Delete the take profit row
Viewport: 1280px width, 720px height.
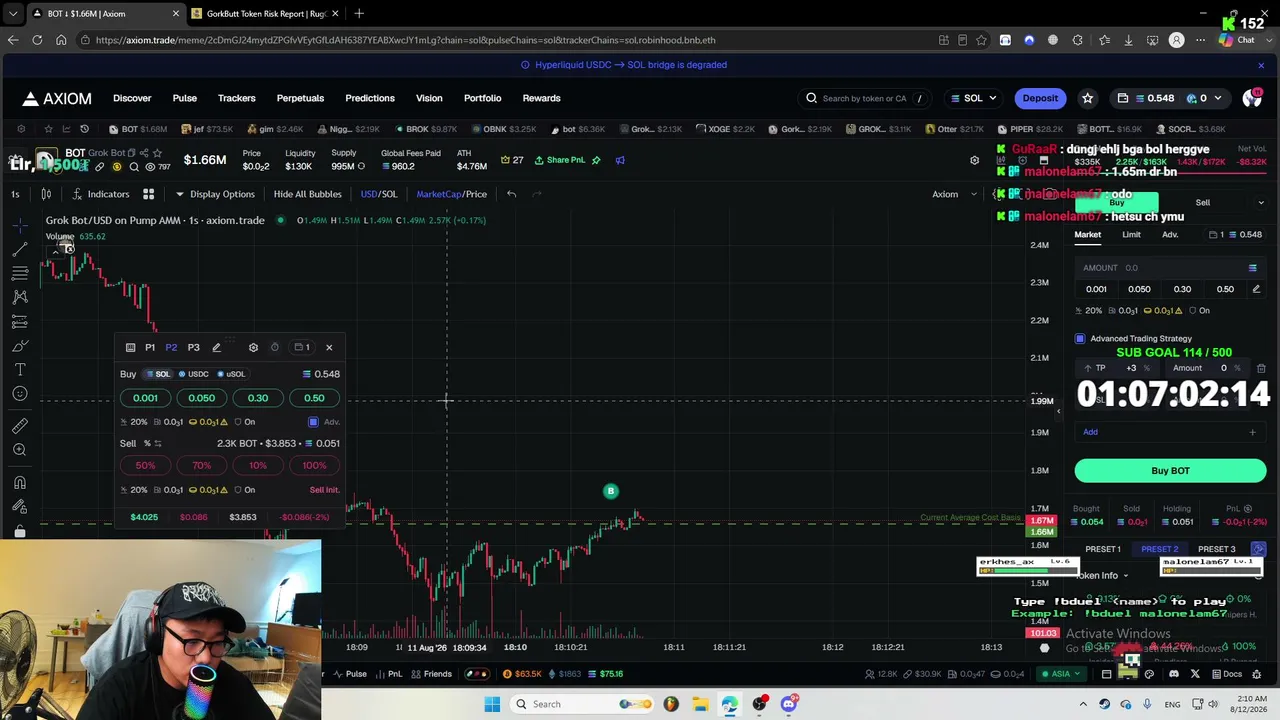(1261, 368)
